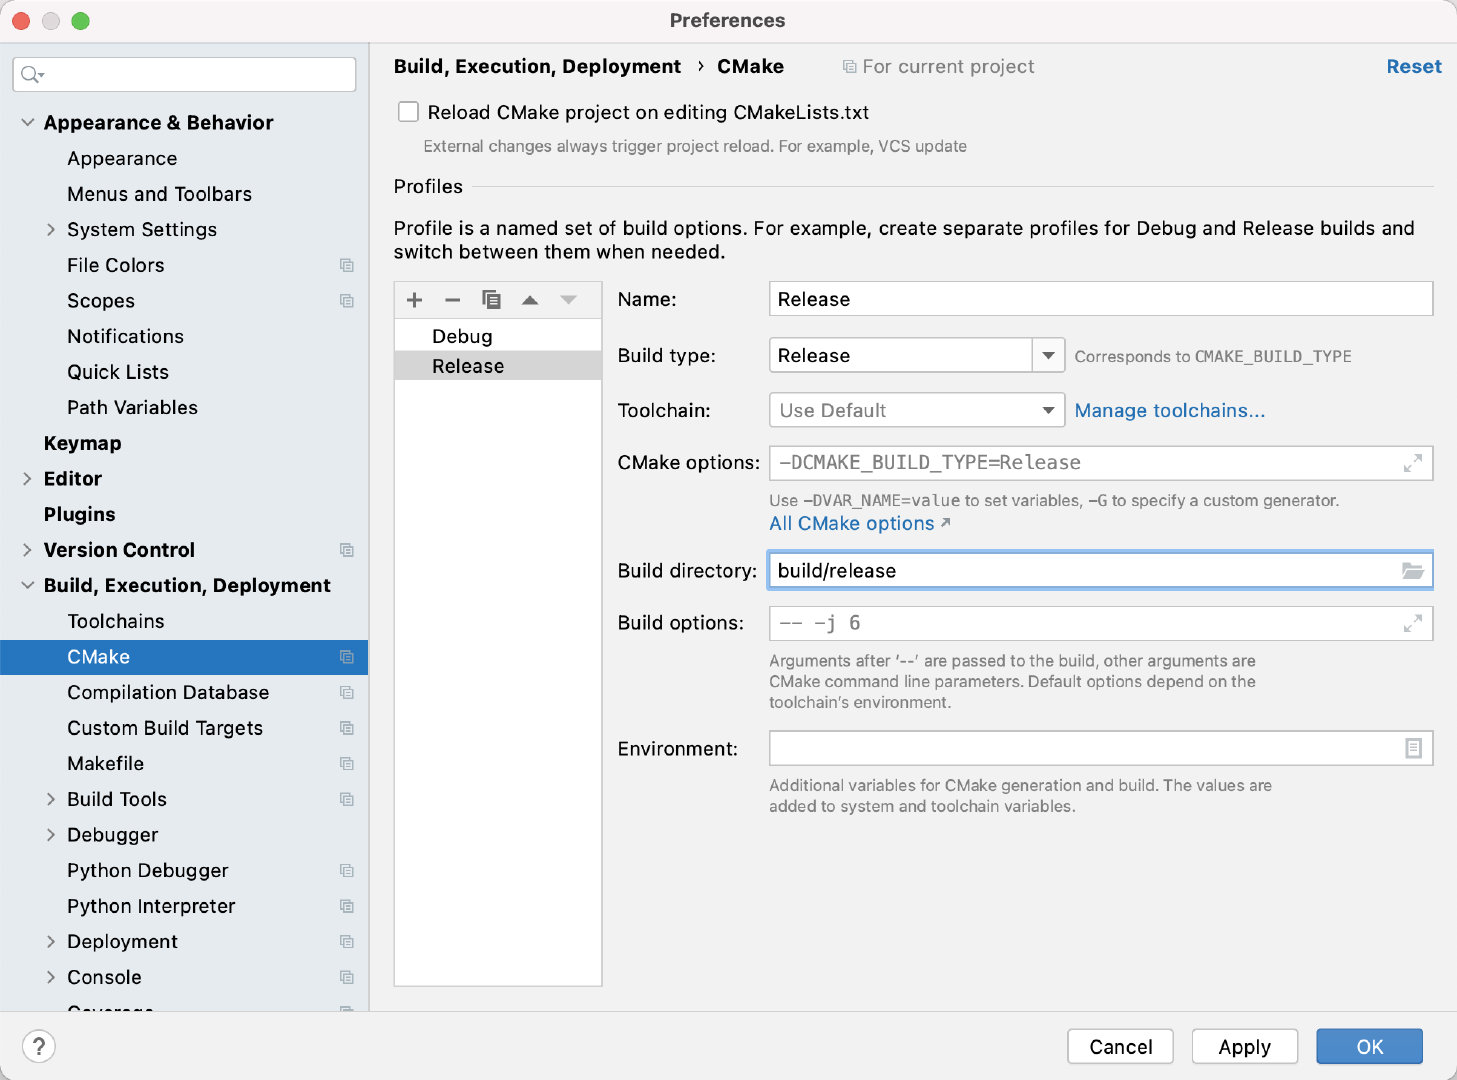This screenshot has width=1457, height=1080.
Task: Expand the Build options editor
Action: click(x=1412, y=622)
